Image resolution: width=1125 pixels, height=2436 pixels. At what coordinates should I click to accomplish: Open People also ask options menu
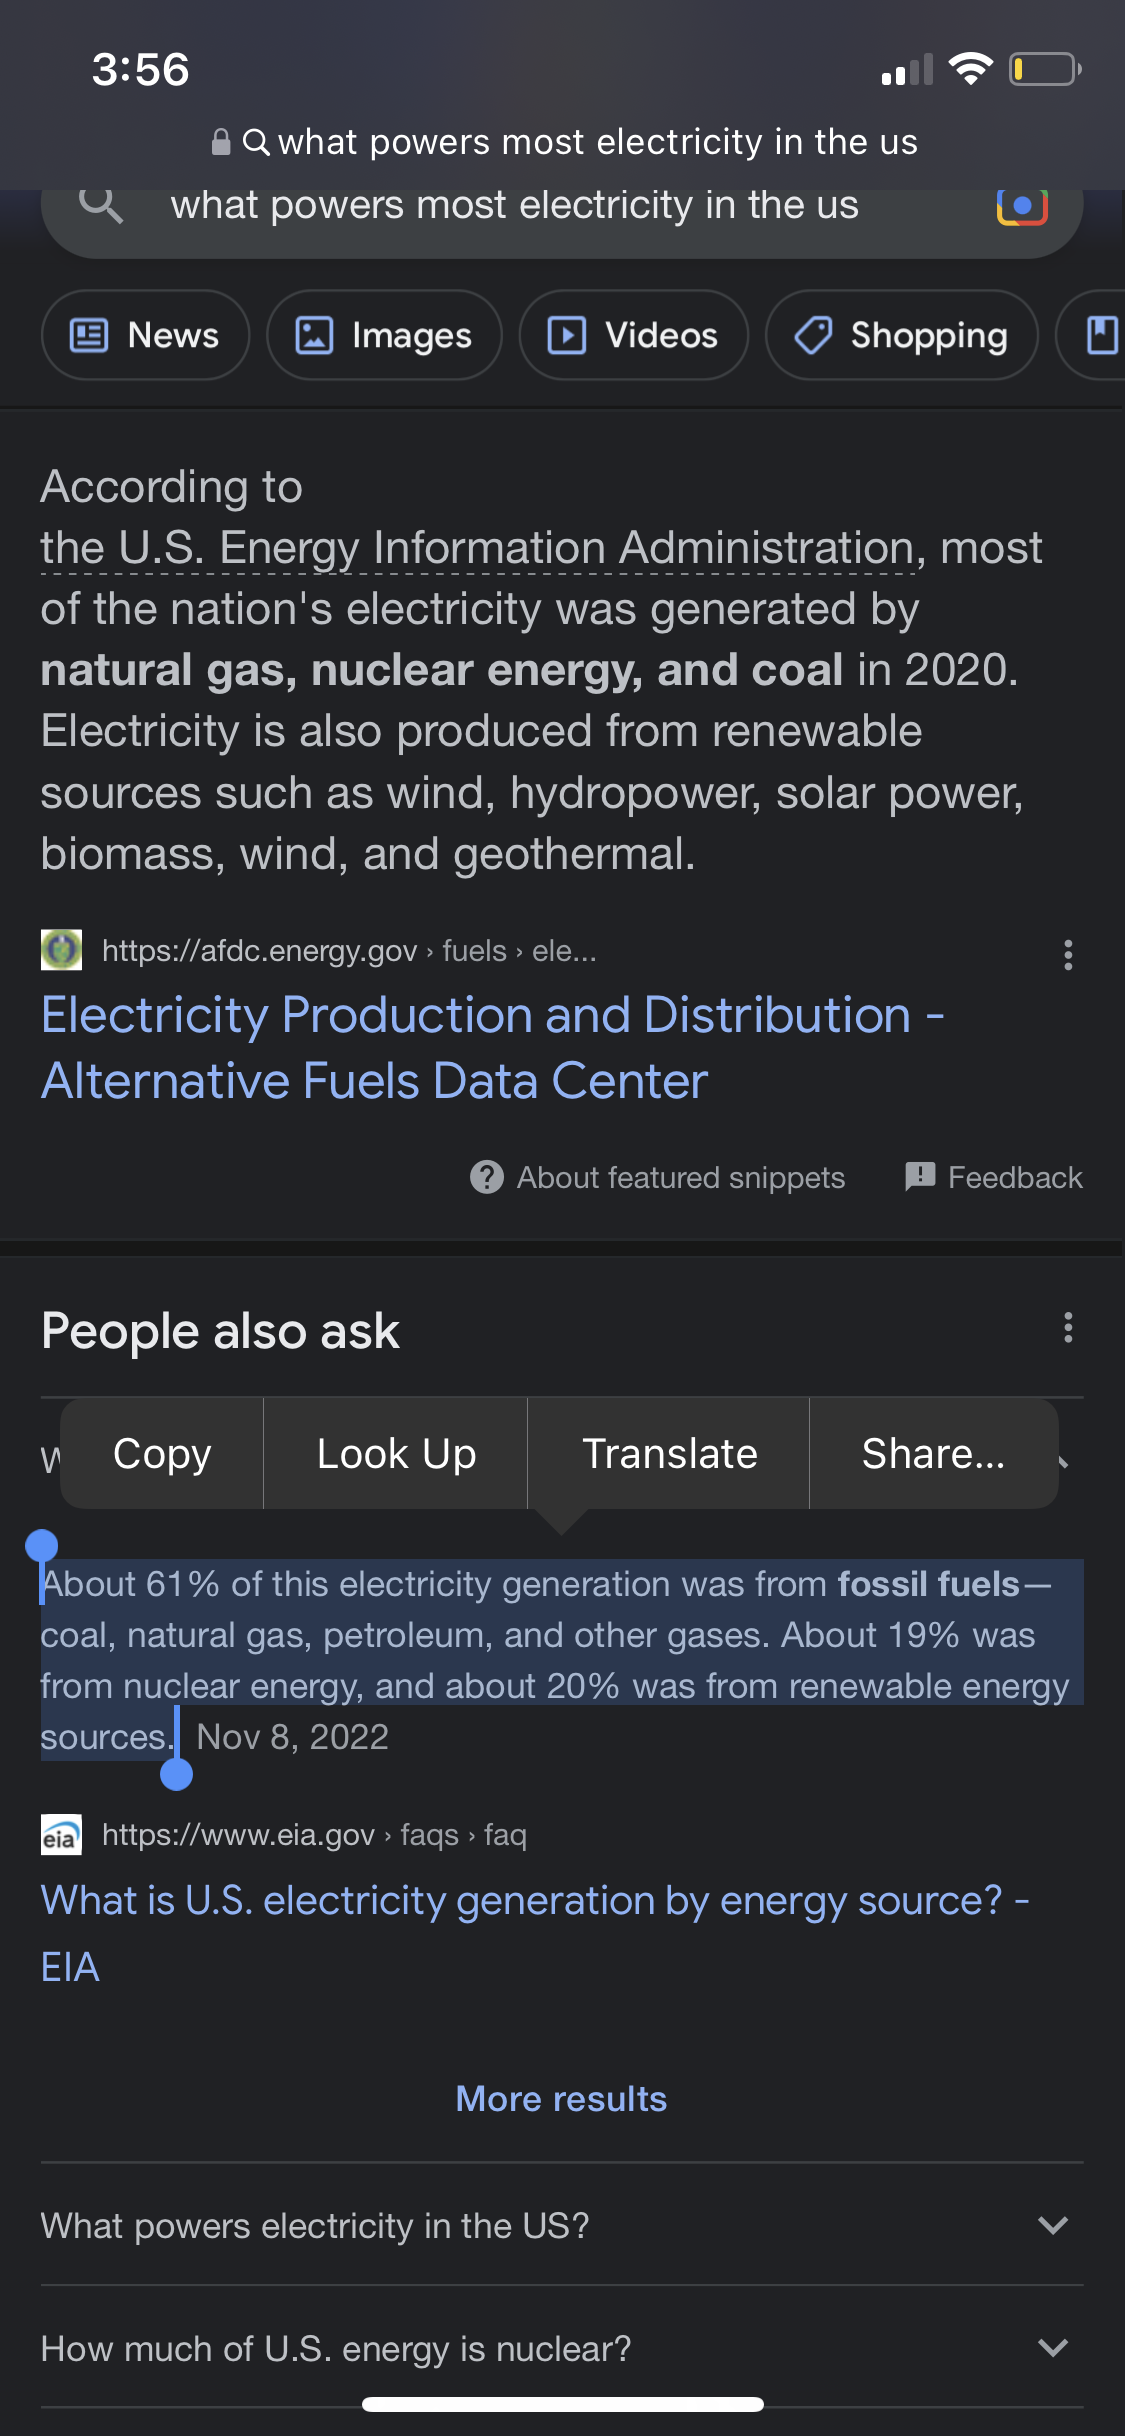[1068, 1328]
